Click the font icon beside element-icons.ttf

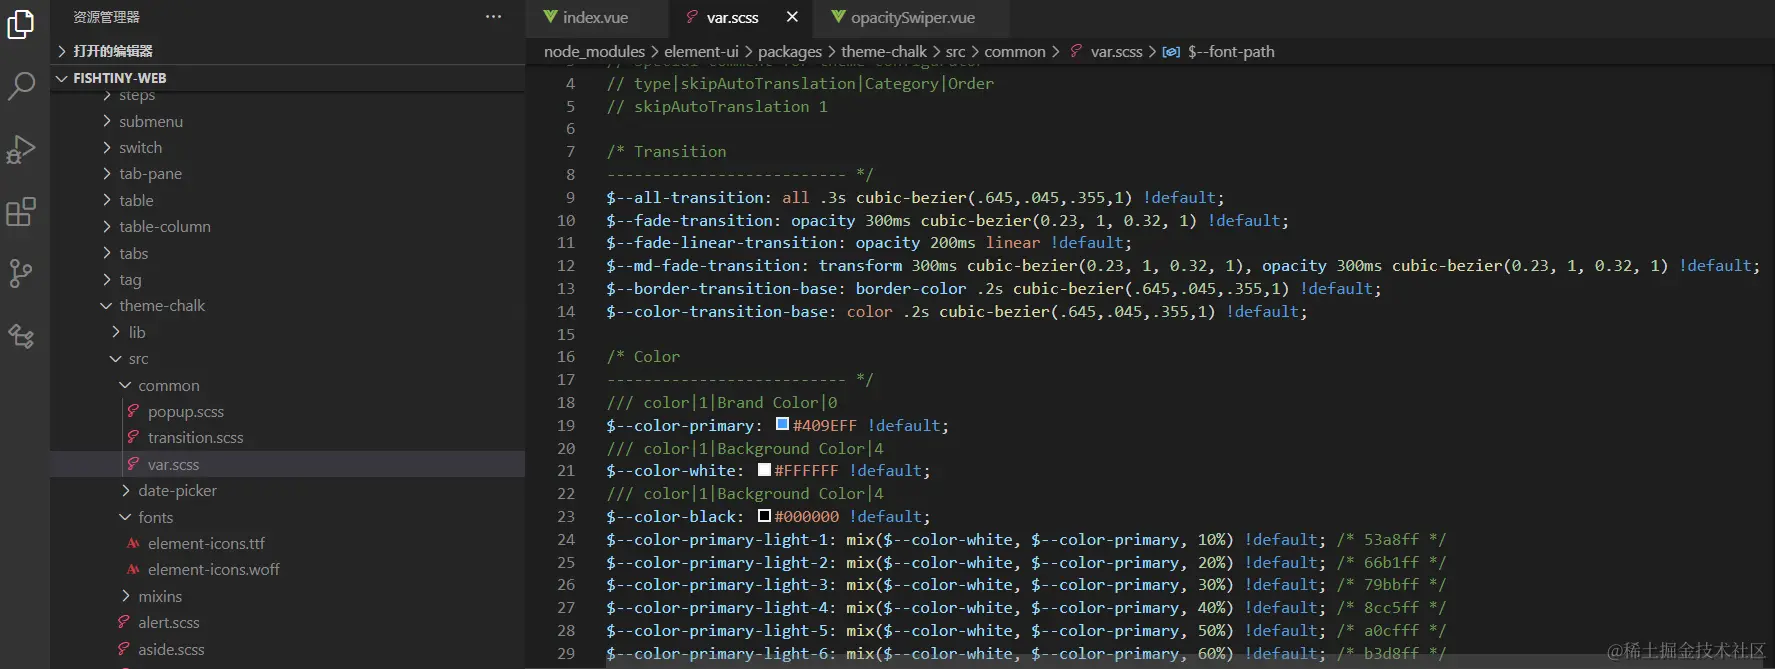click(133, 543)
